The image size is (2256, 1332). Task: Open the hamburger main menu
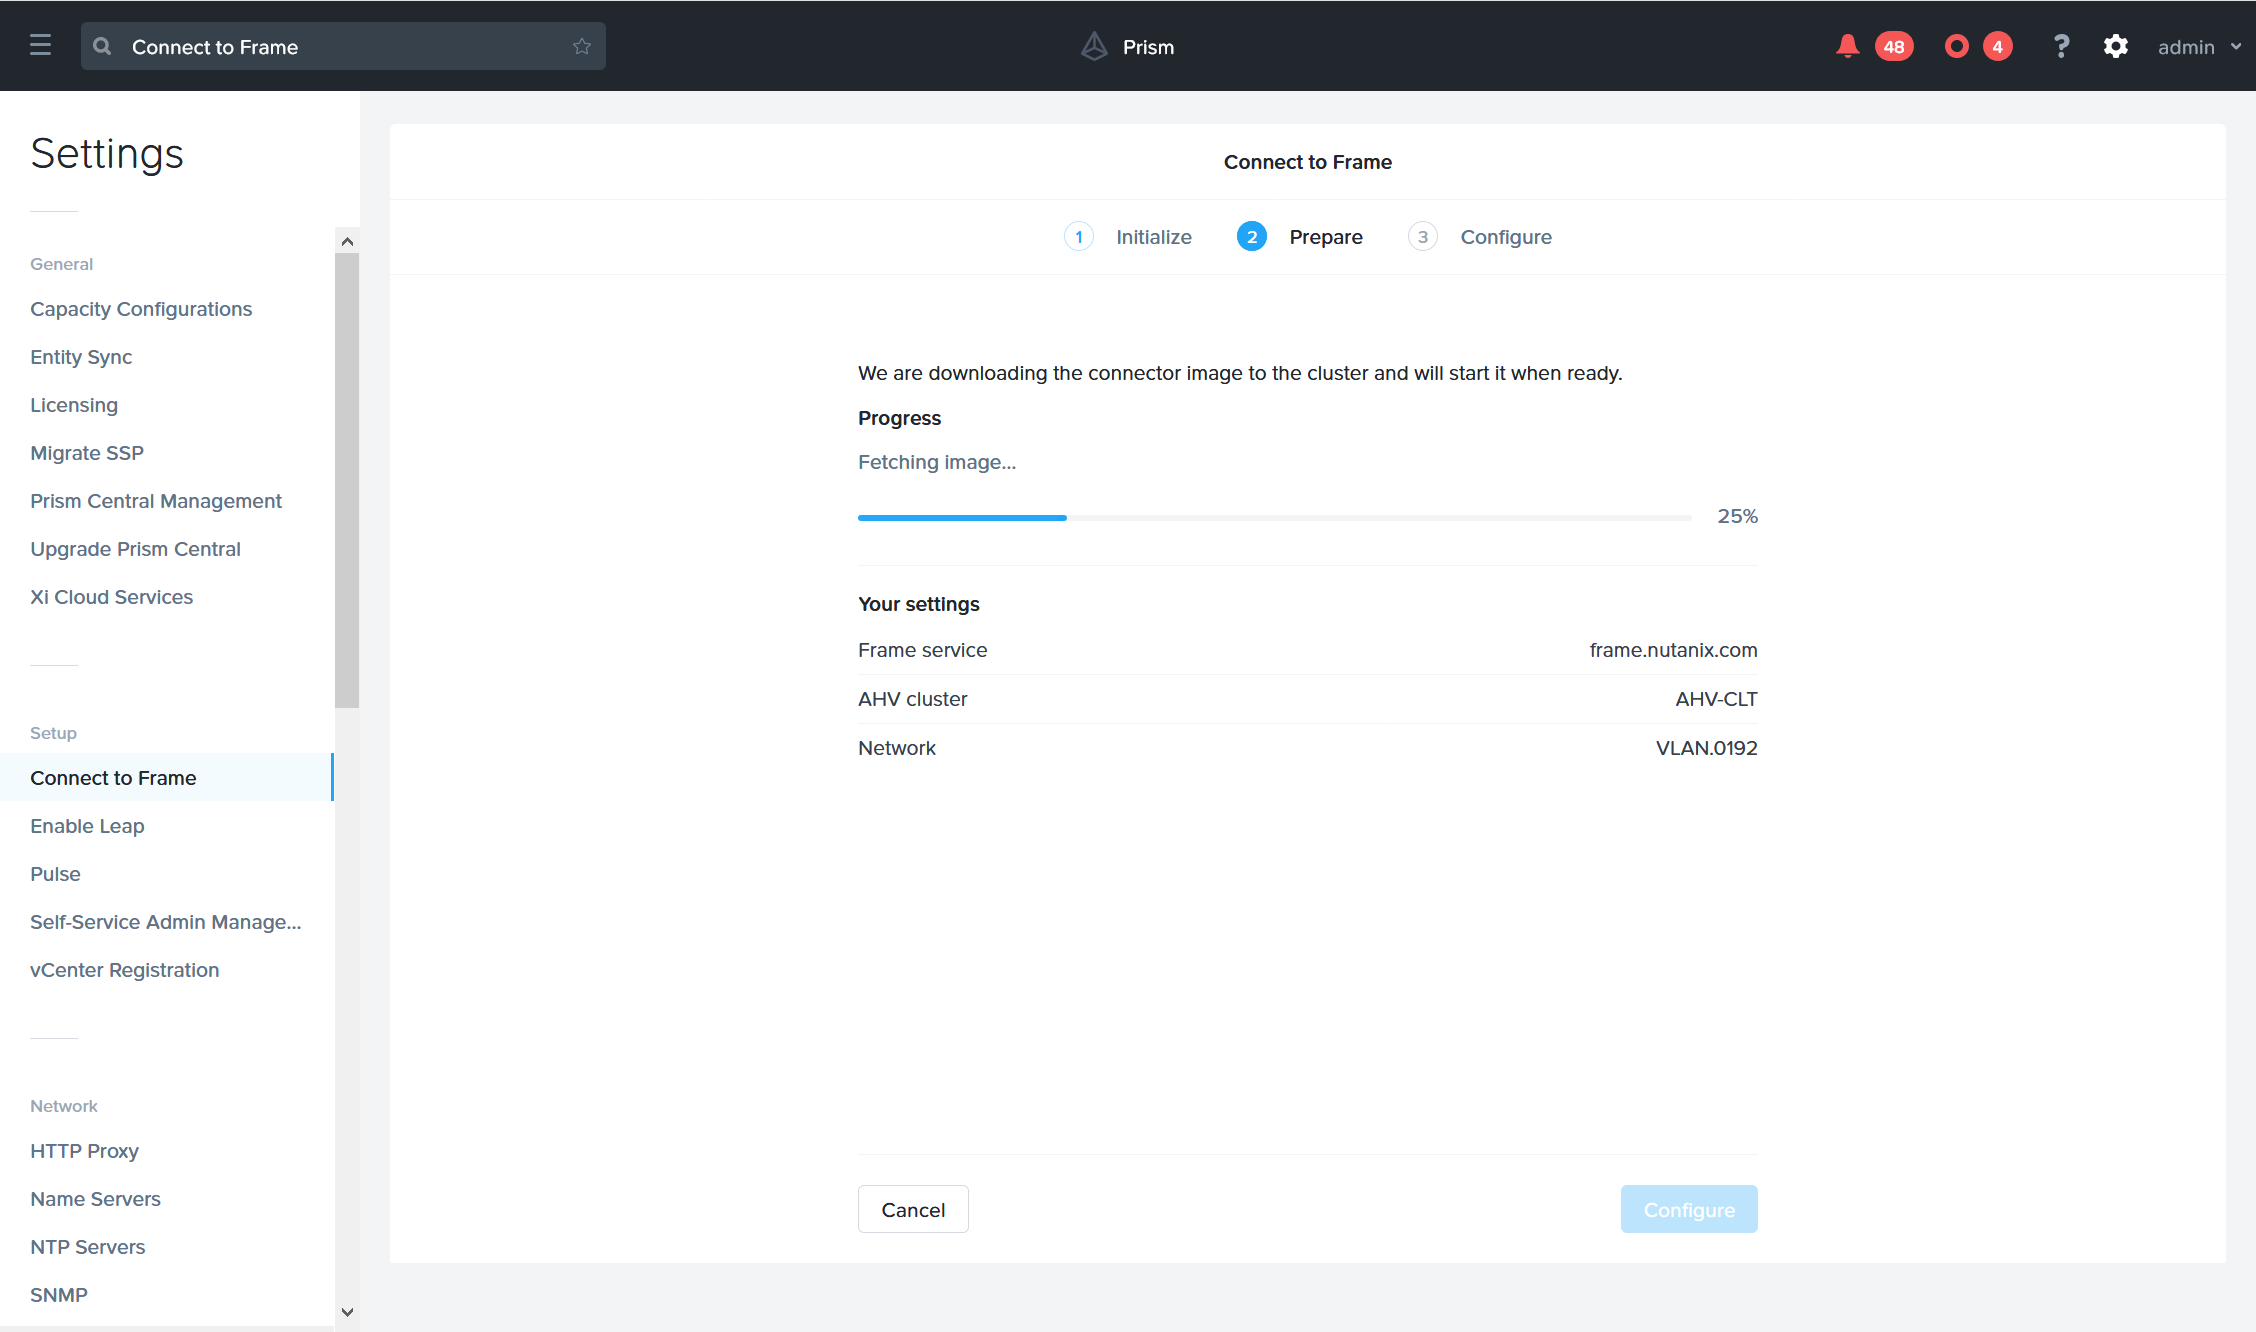(x=40, y=46)
